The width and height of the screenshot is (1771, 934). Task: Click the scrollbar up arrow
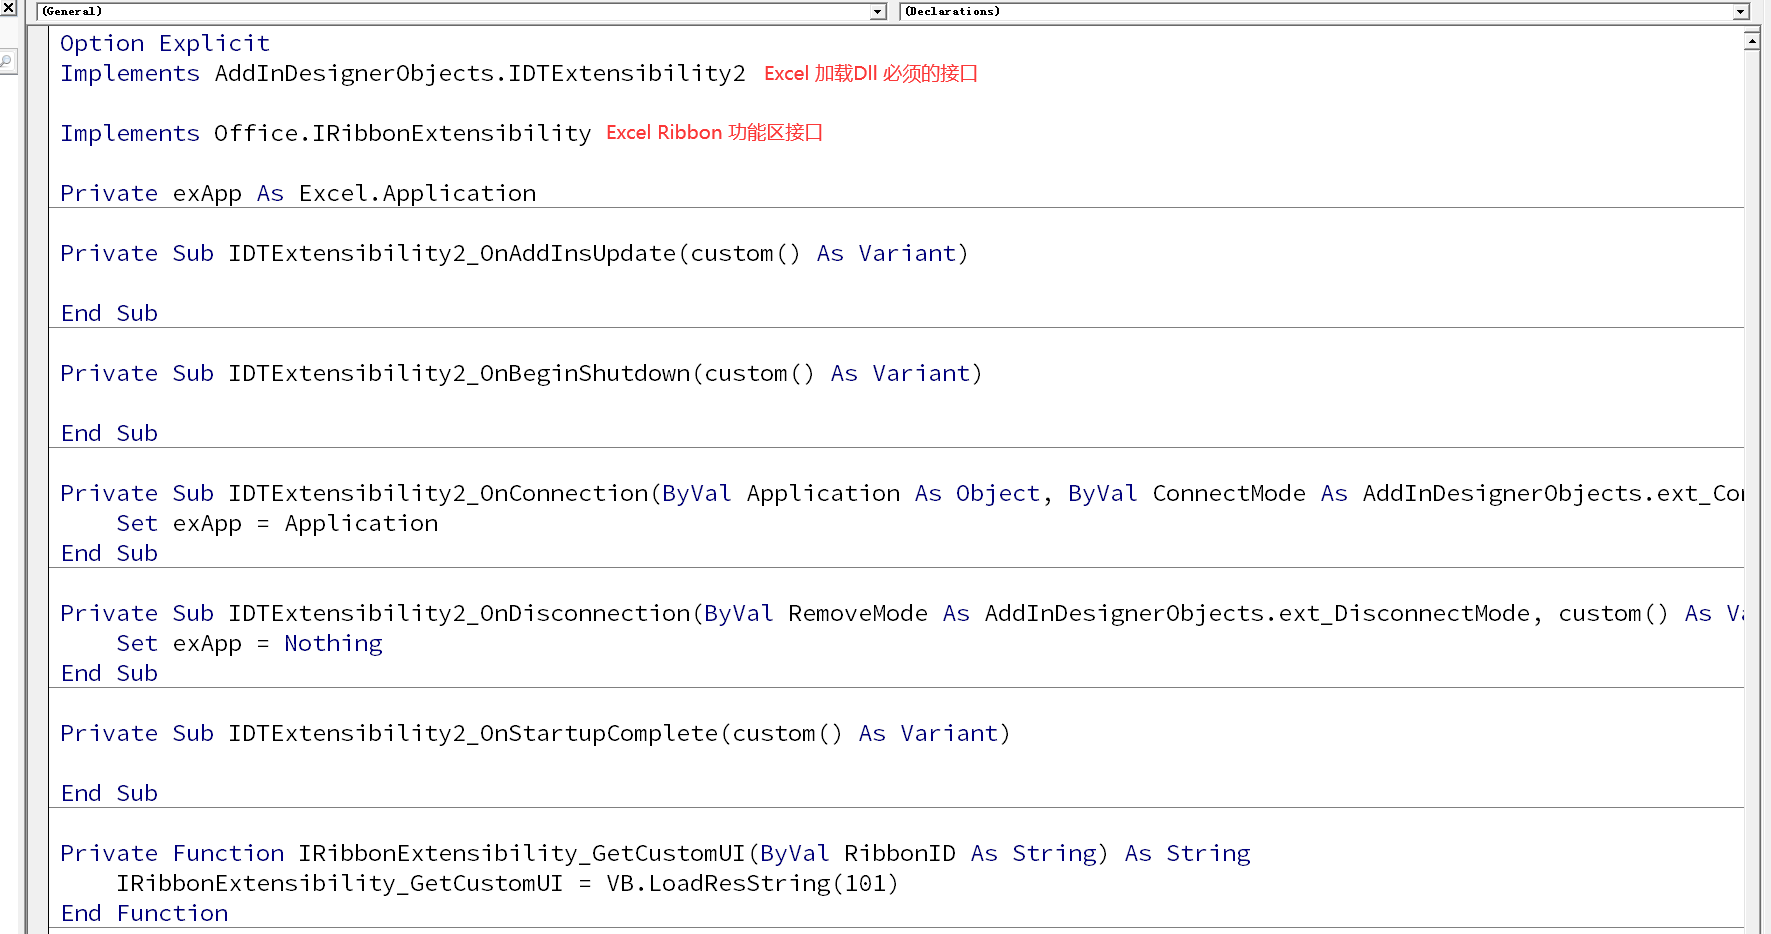click(1754, 40)
